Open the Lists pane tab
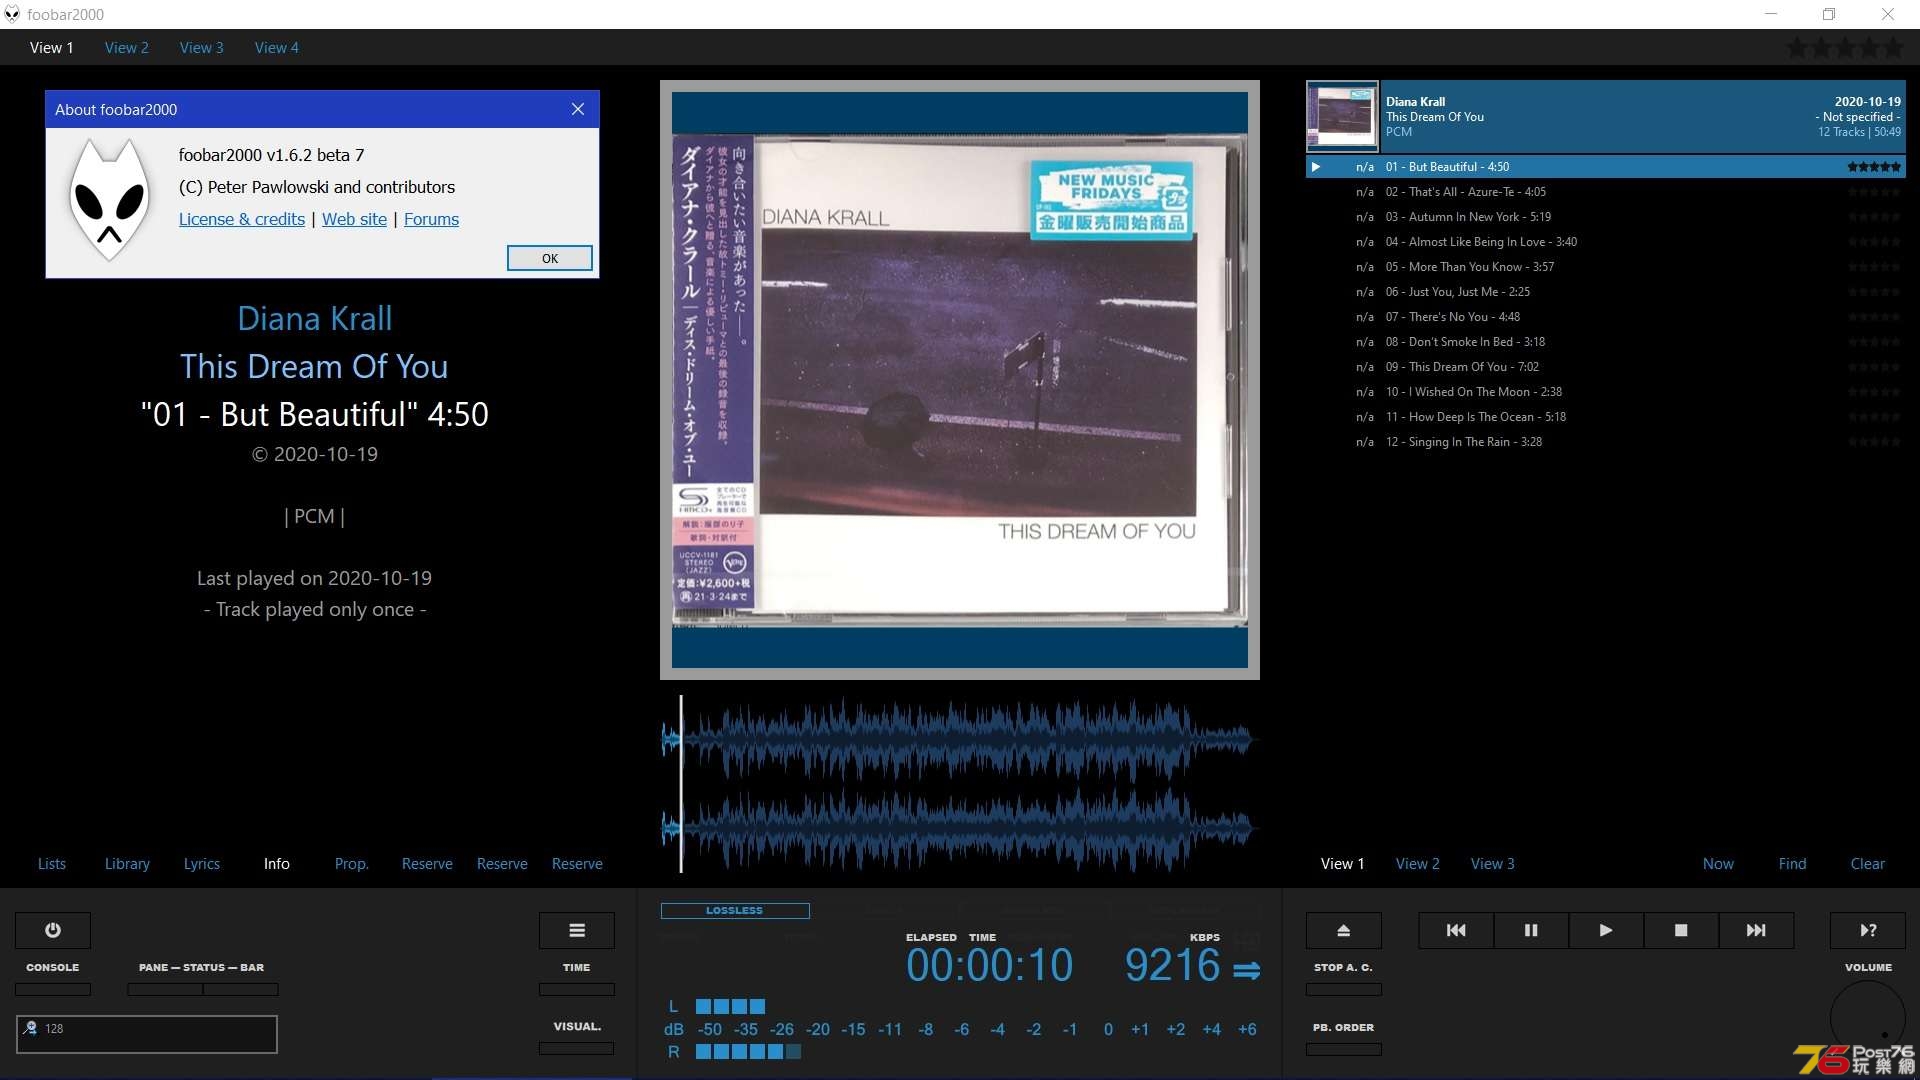1920x1080 pixels. [x=52, y=864]
